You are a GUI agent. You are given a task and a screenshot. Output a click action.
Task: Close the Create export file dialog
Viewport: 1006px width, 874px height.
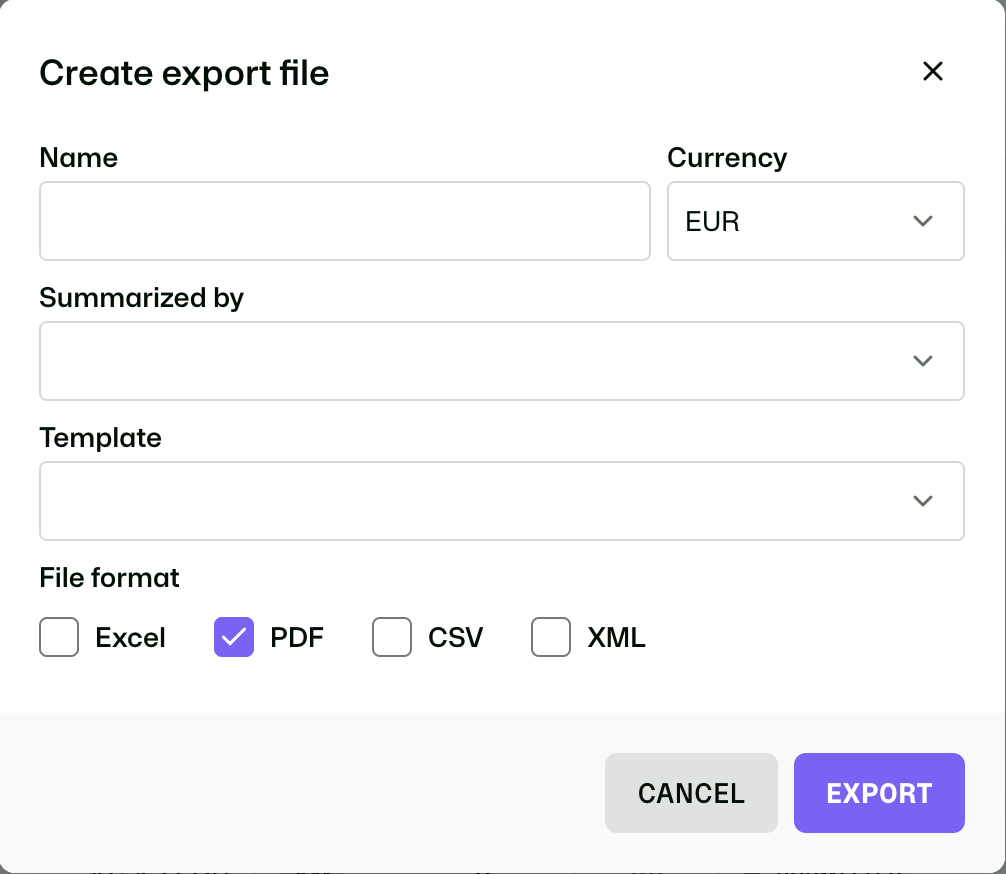pyautogui.click(x=932, y=71)
